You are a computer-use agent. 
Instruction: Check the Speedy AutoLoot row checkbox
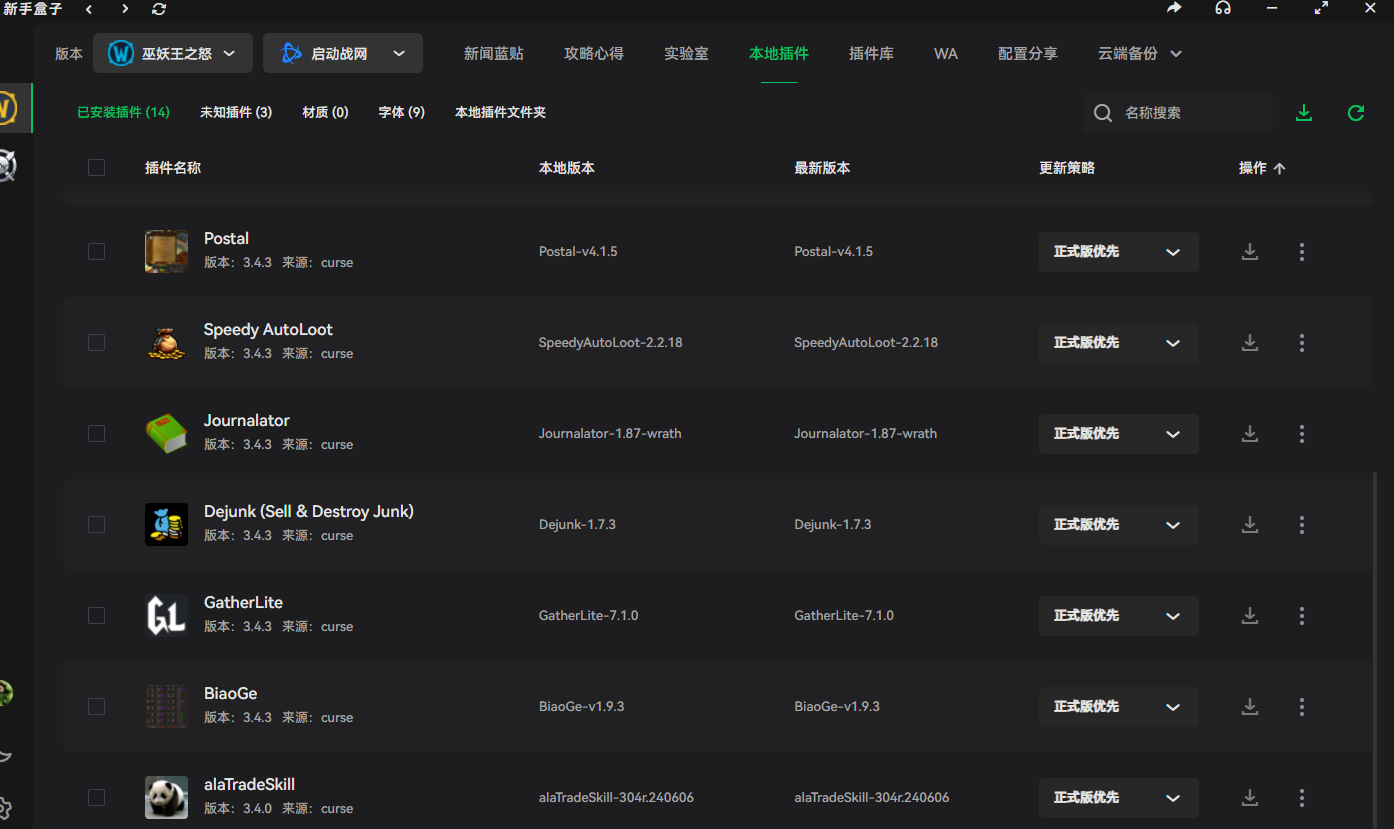click(x=96, y=343)
